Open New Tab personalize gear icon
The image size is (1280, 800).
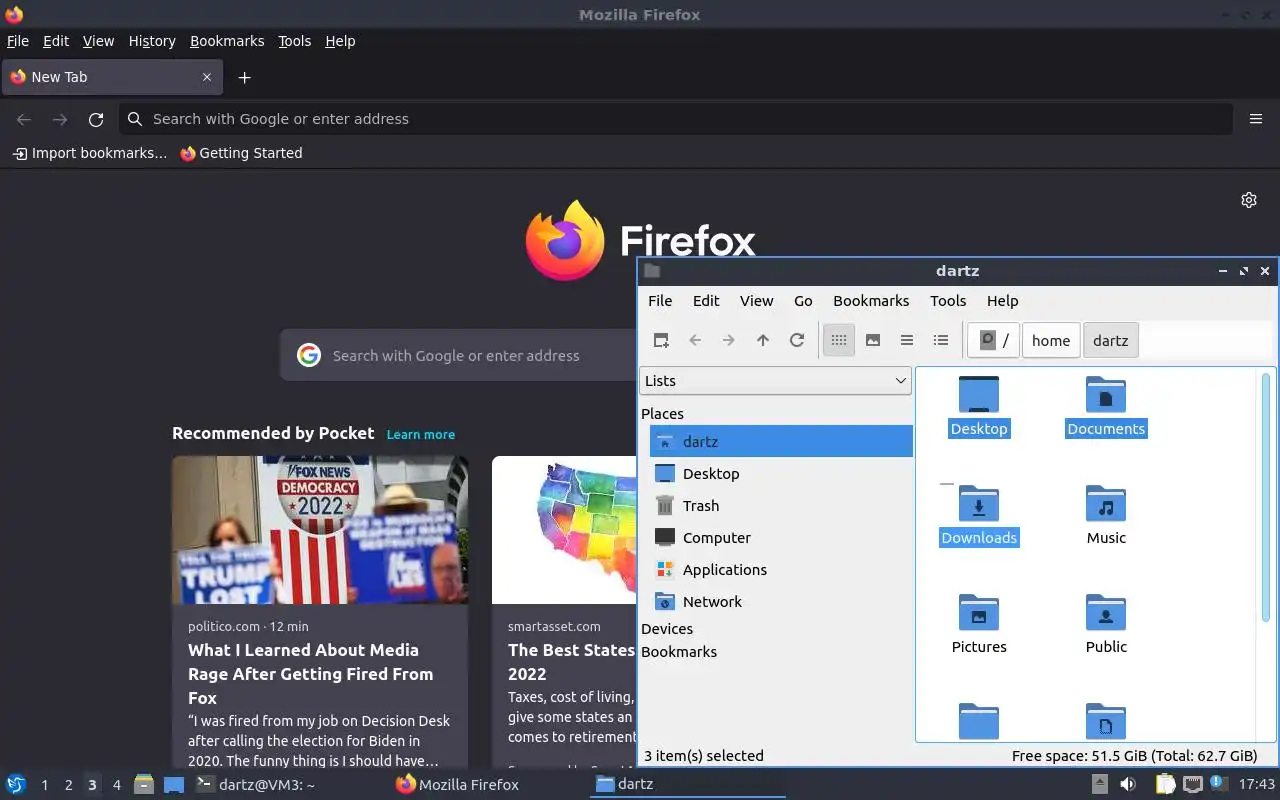coord(1249,200)
